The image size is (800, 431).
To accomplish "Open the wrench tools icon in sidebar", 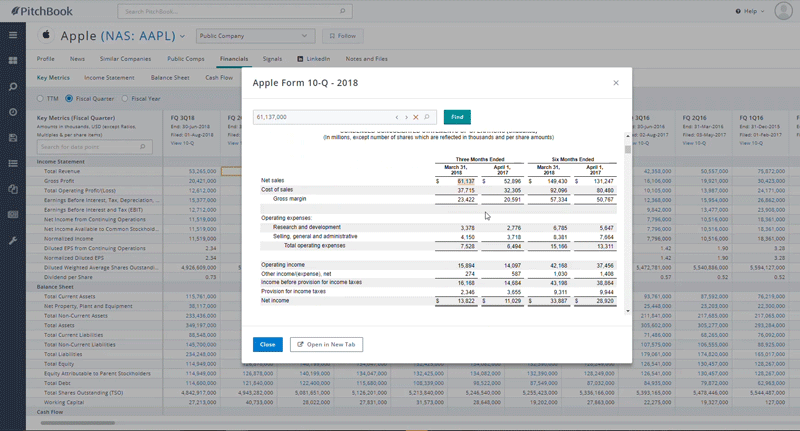I will pos(13,240).
